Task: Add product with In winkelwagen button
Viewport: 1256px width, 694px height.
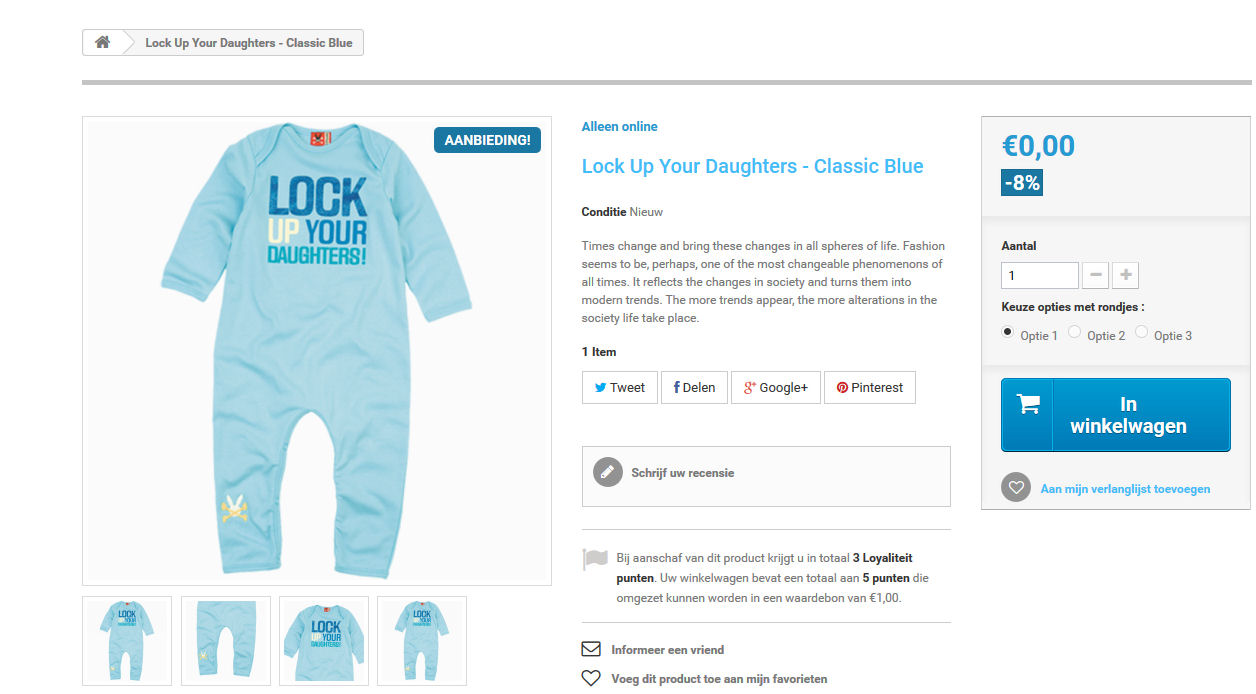Action: click(x=1116, y=415)
